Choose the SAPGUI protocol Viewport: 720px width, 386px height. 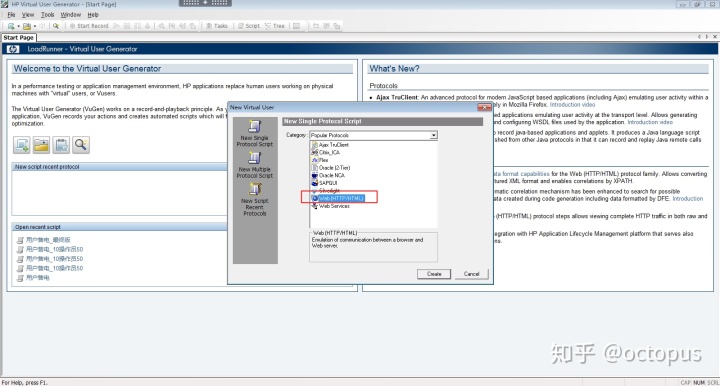(x=328, y=183)
